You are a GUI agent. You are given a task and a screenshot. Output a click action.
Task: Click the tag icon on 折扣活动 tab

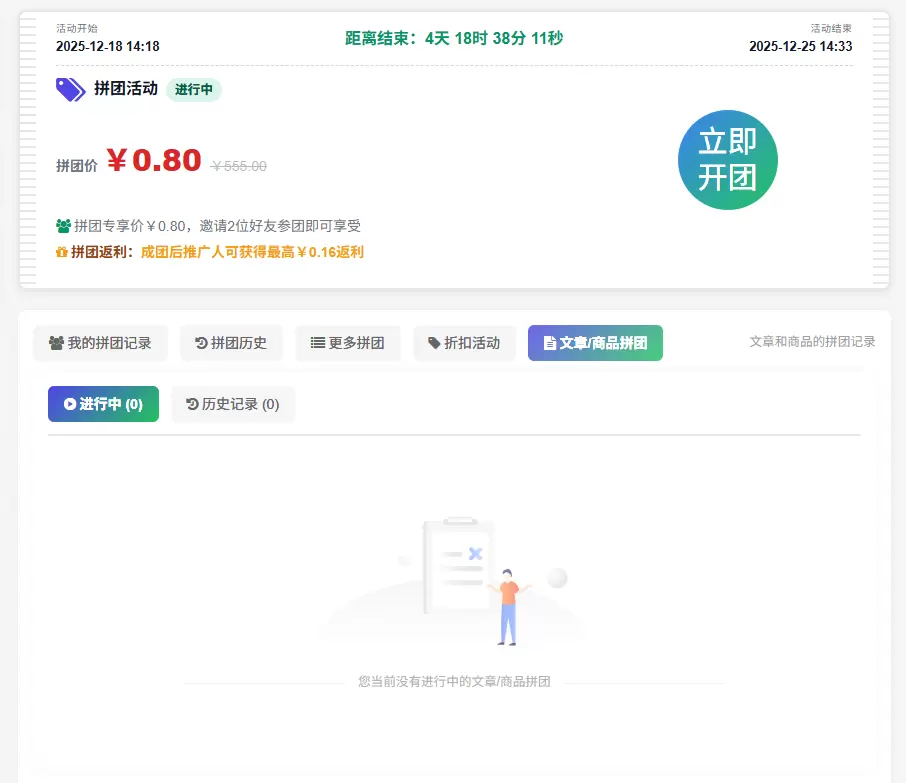[434, 343]
